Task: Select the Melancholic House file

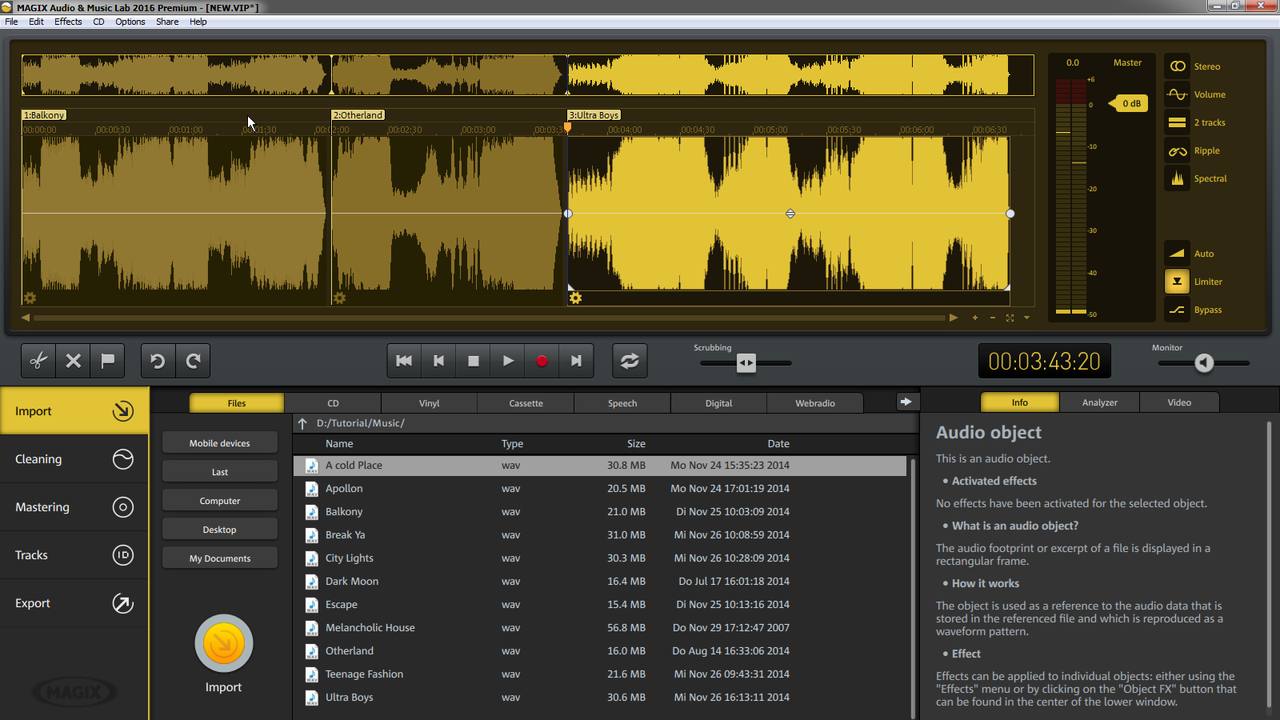Action: coord(600,628)
